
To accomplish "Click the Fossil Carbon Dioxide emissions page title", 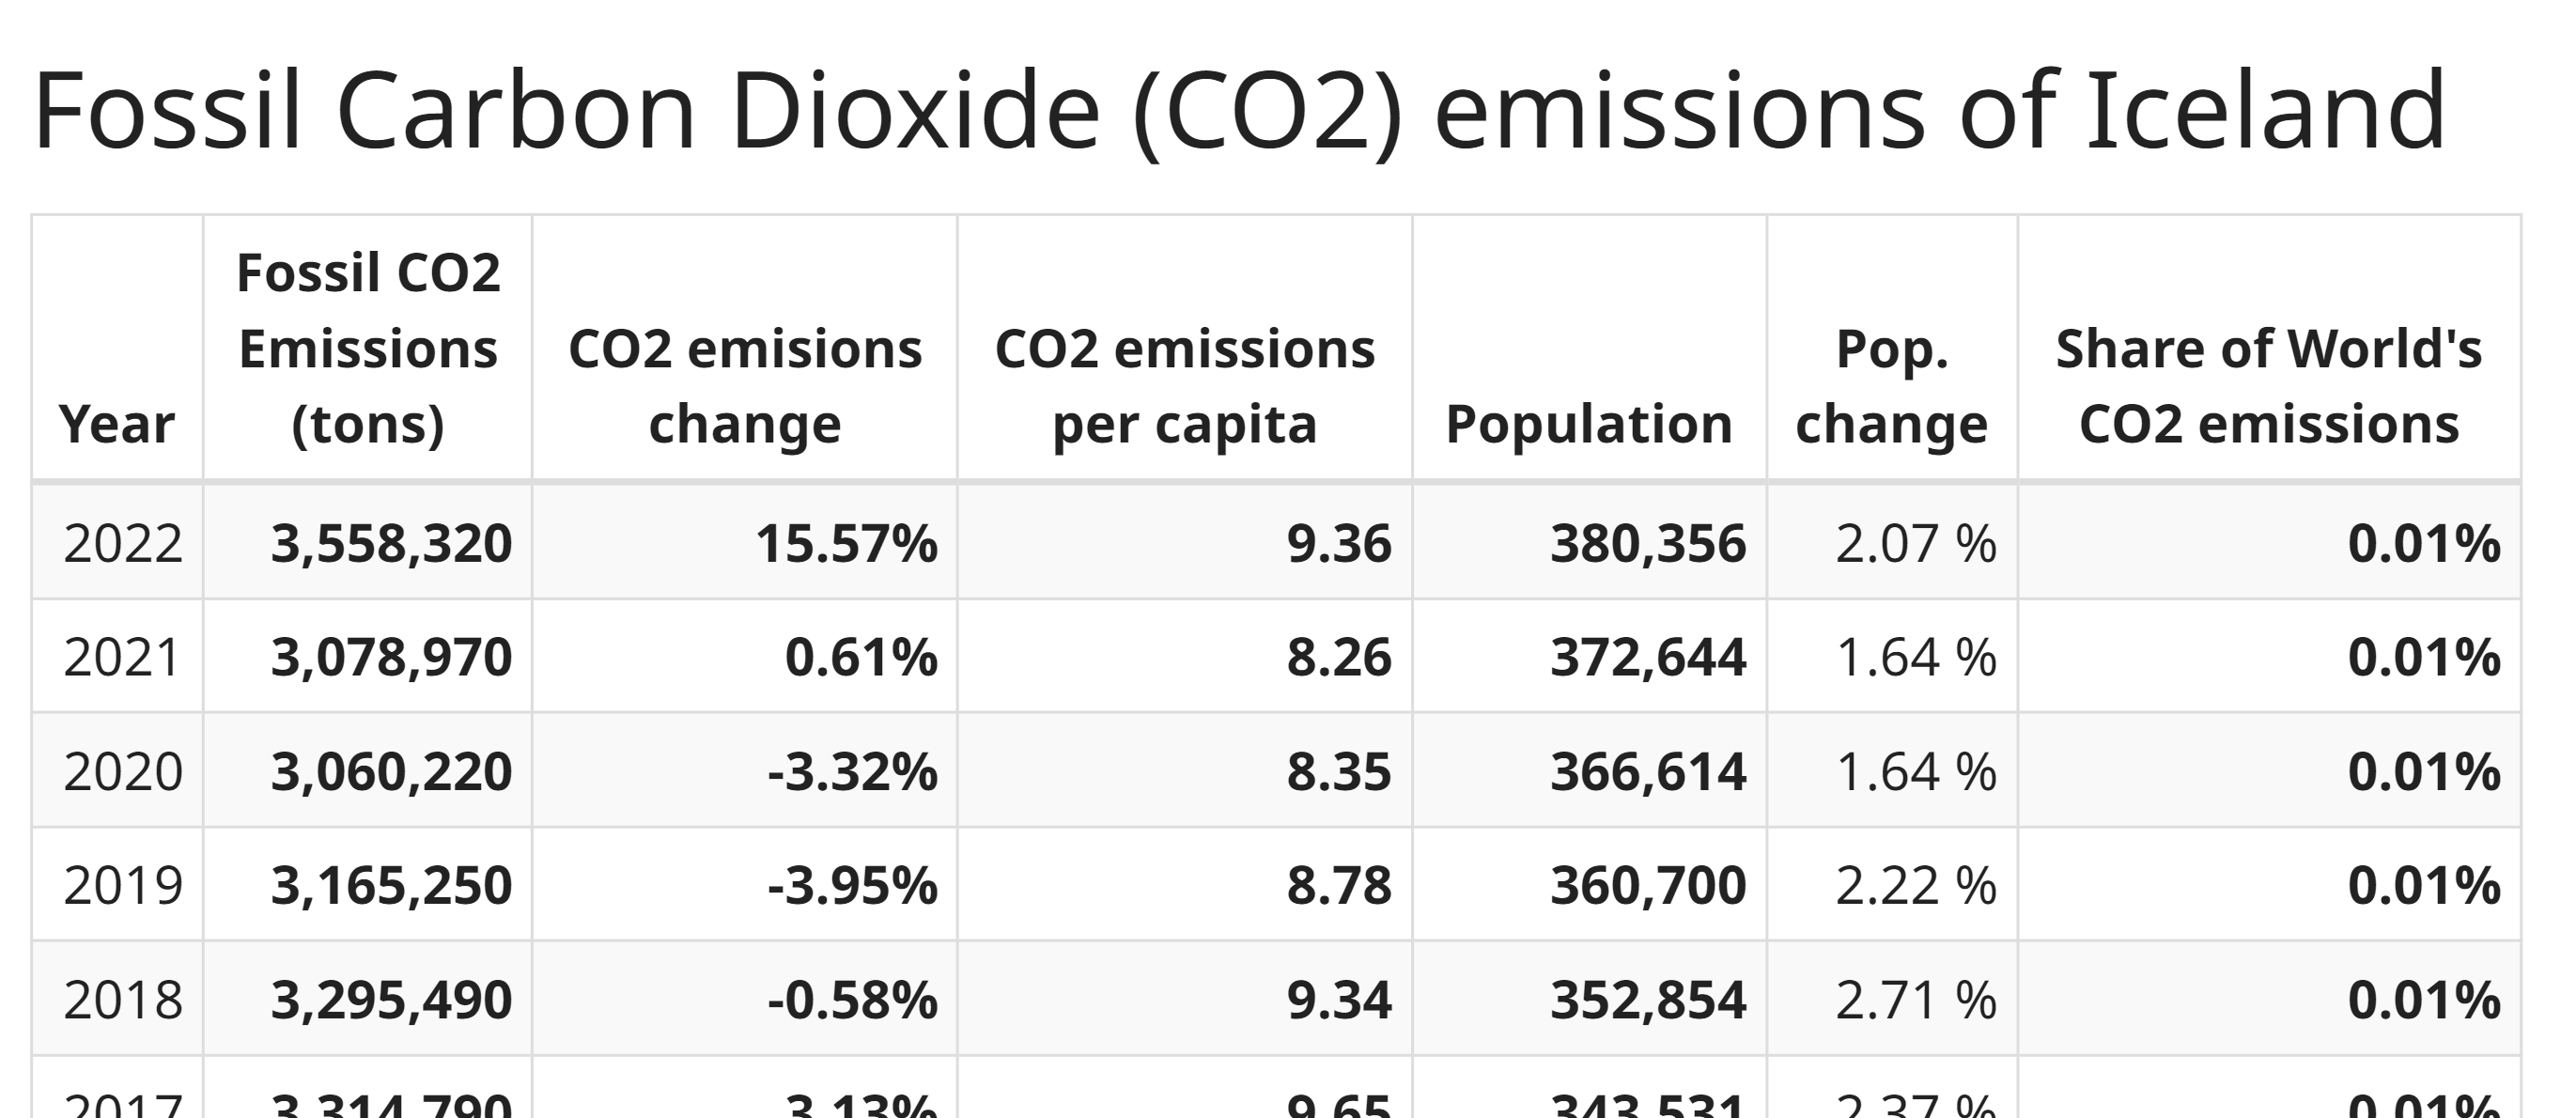I will (1240, 110).
